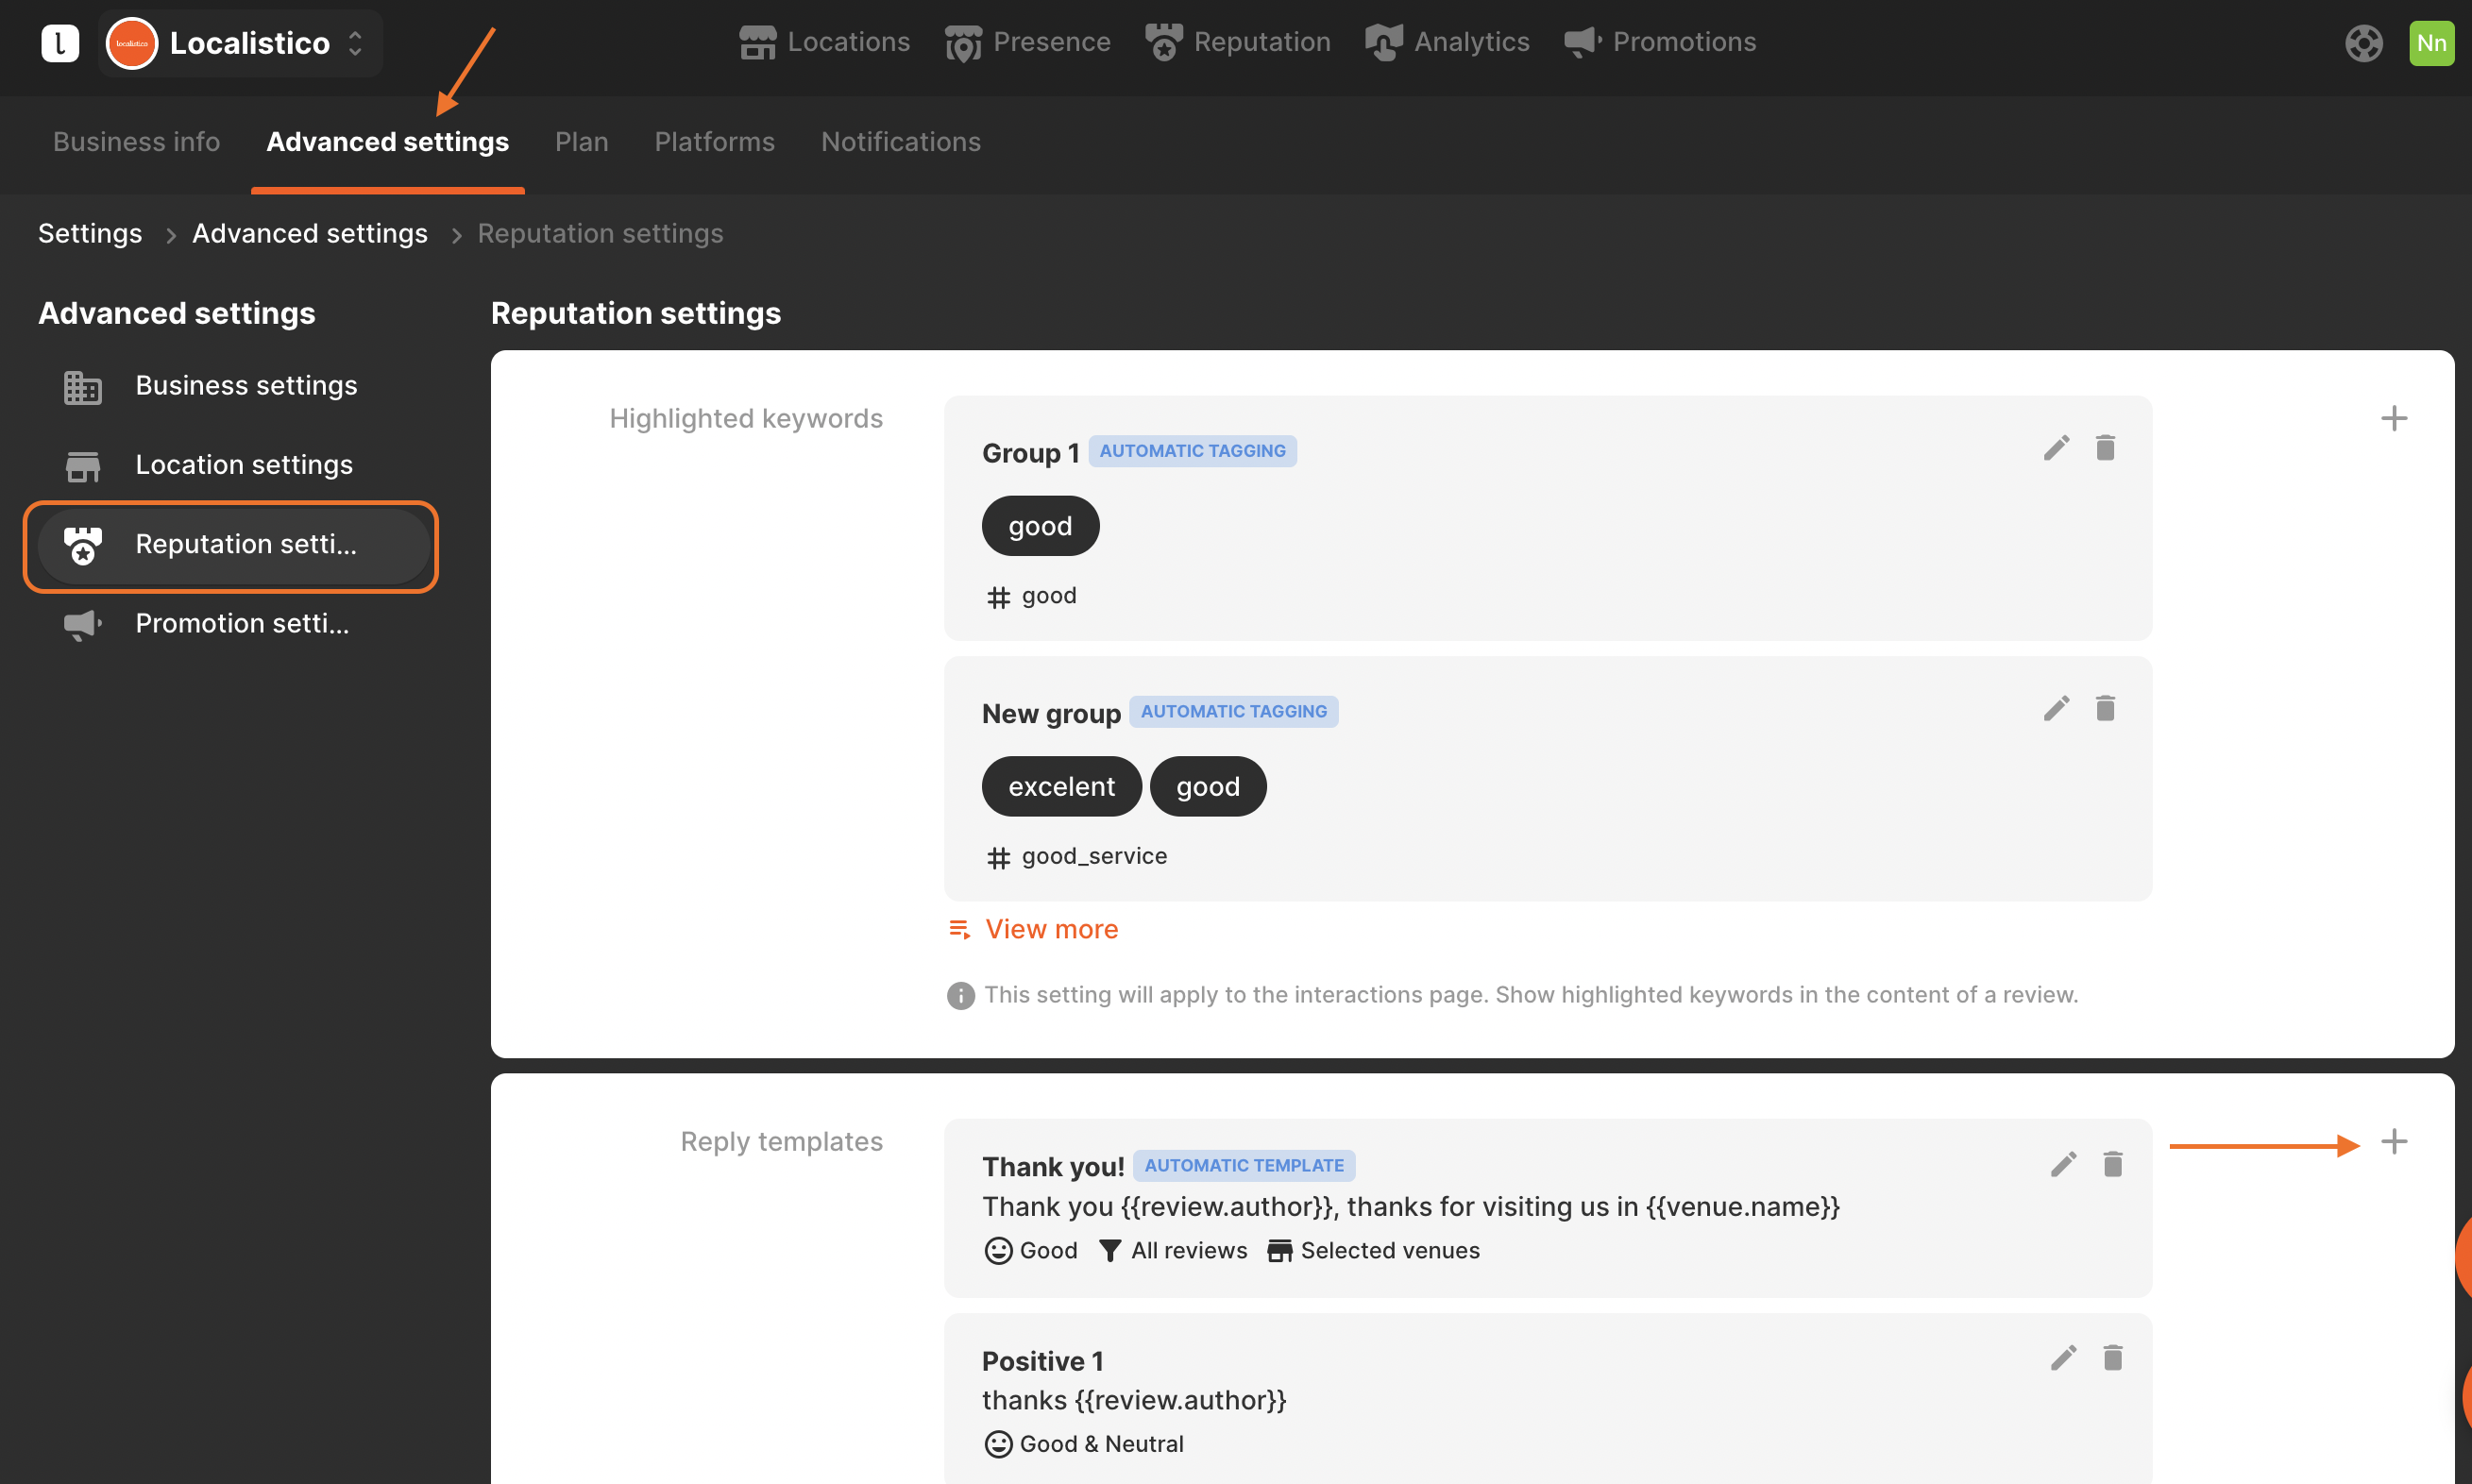Edit the Positive 1 reply template

(x=2063, y=1358)
